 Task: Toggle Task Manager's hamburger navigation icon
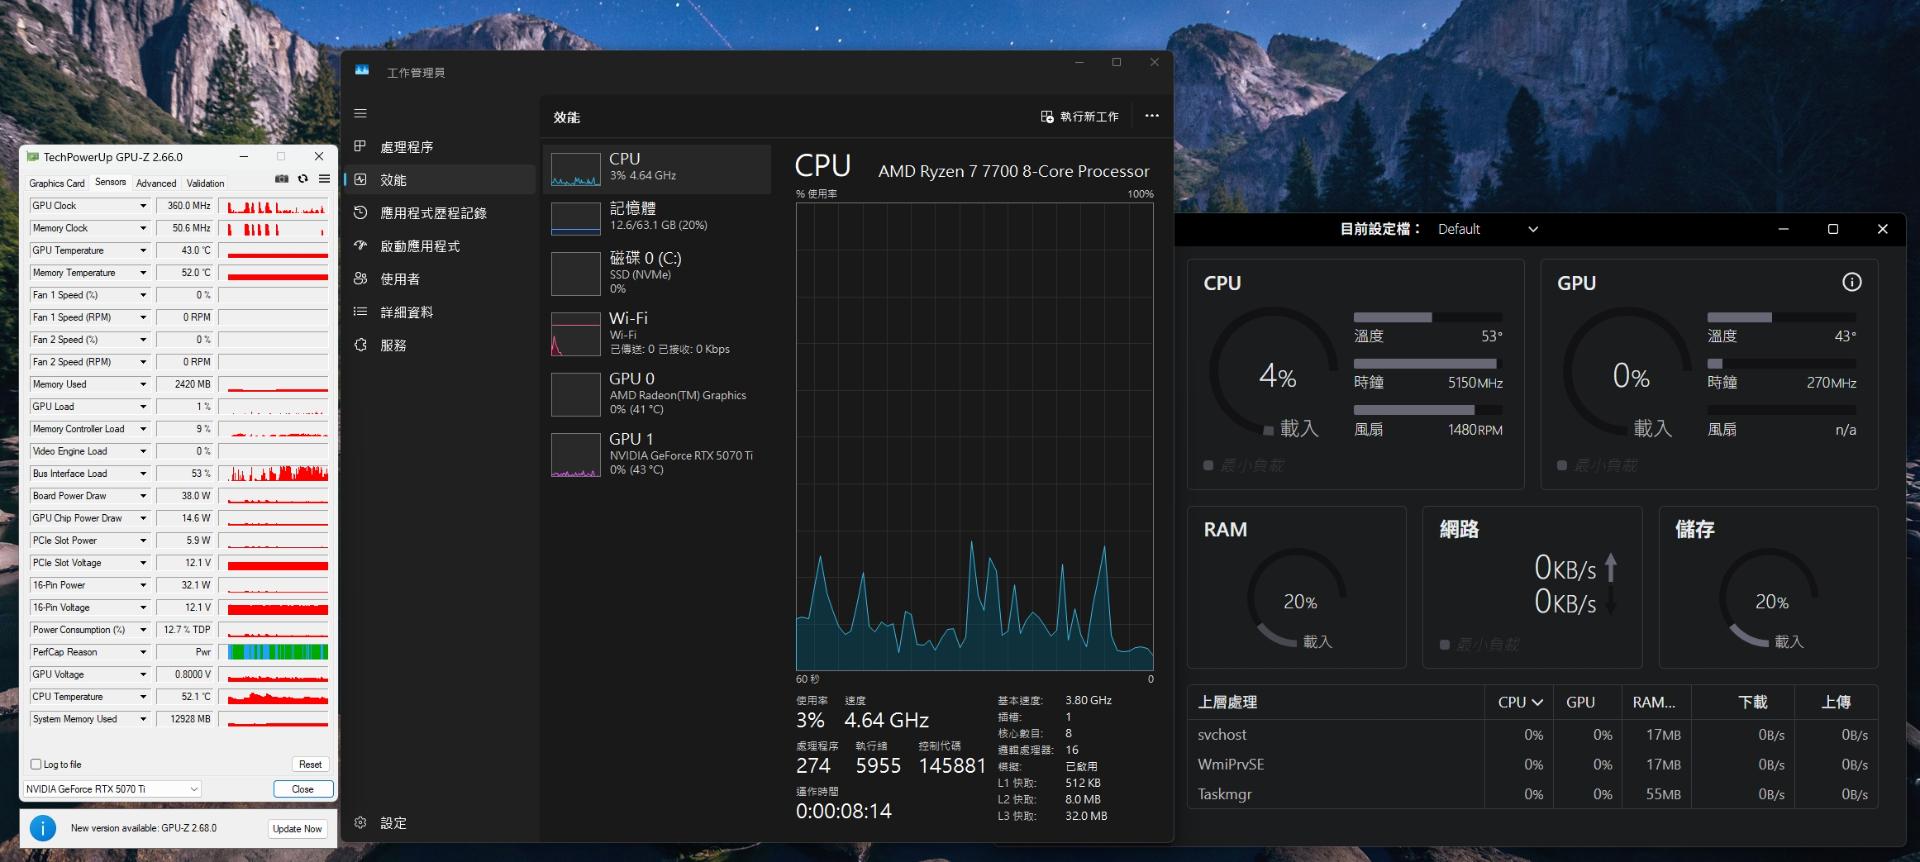(360, 113)
